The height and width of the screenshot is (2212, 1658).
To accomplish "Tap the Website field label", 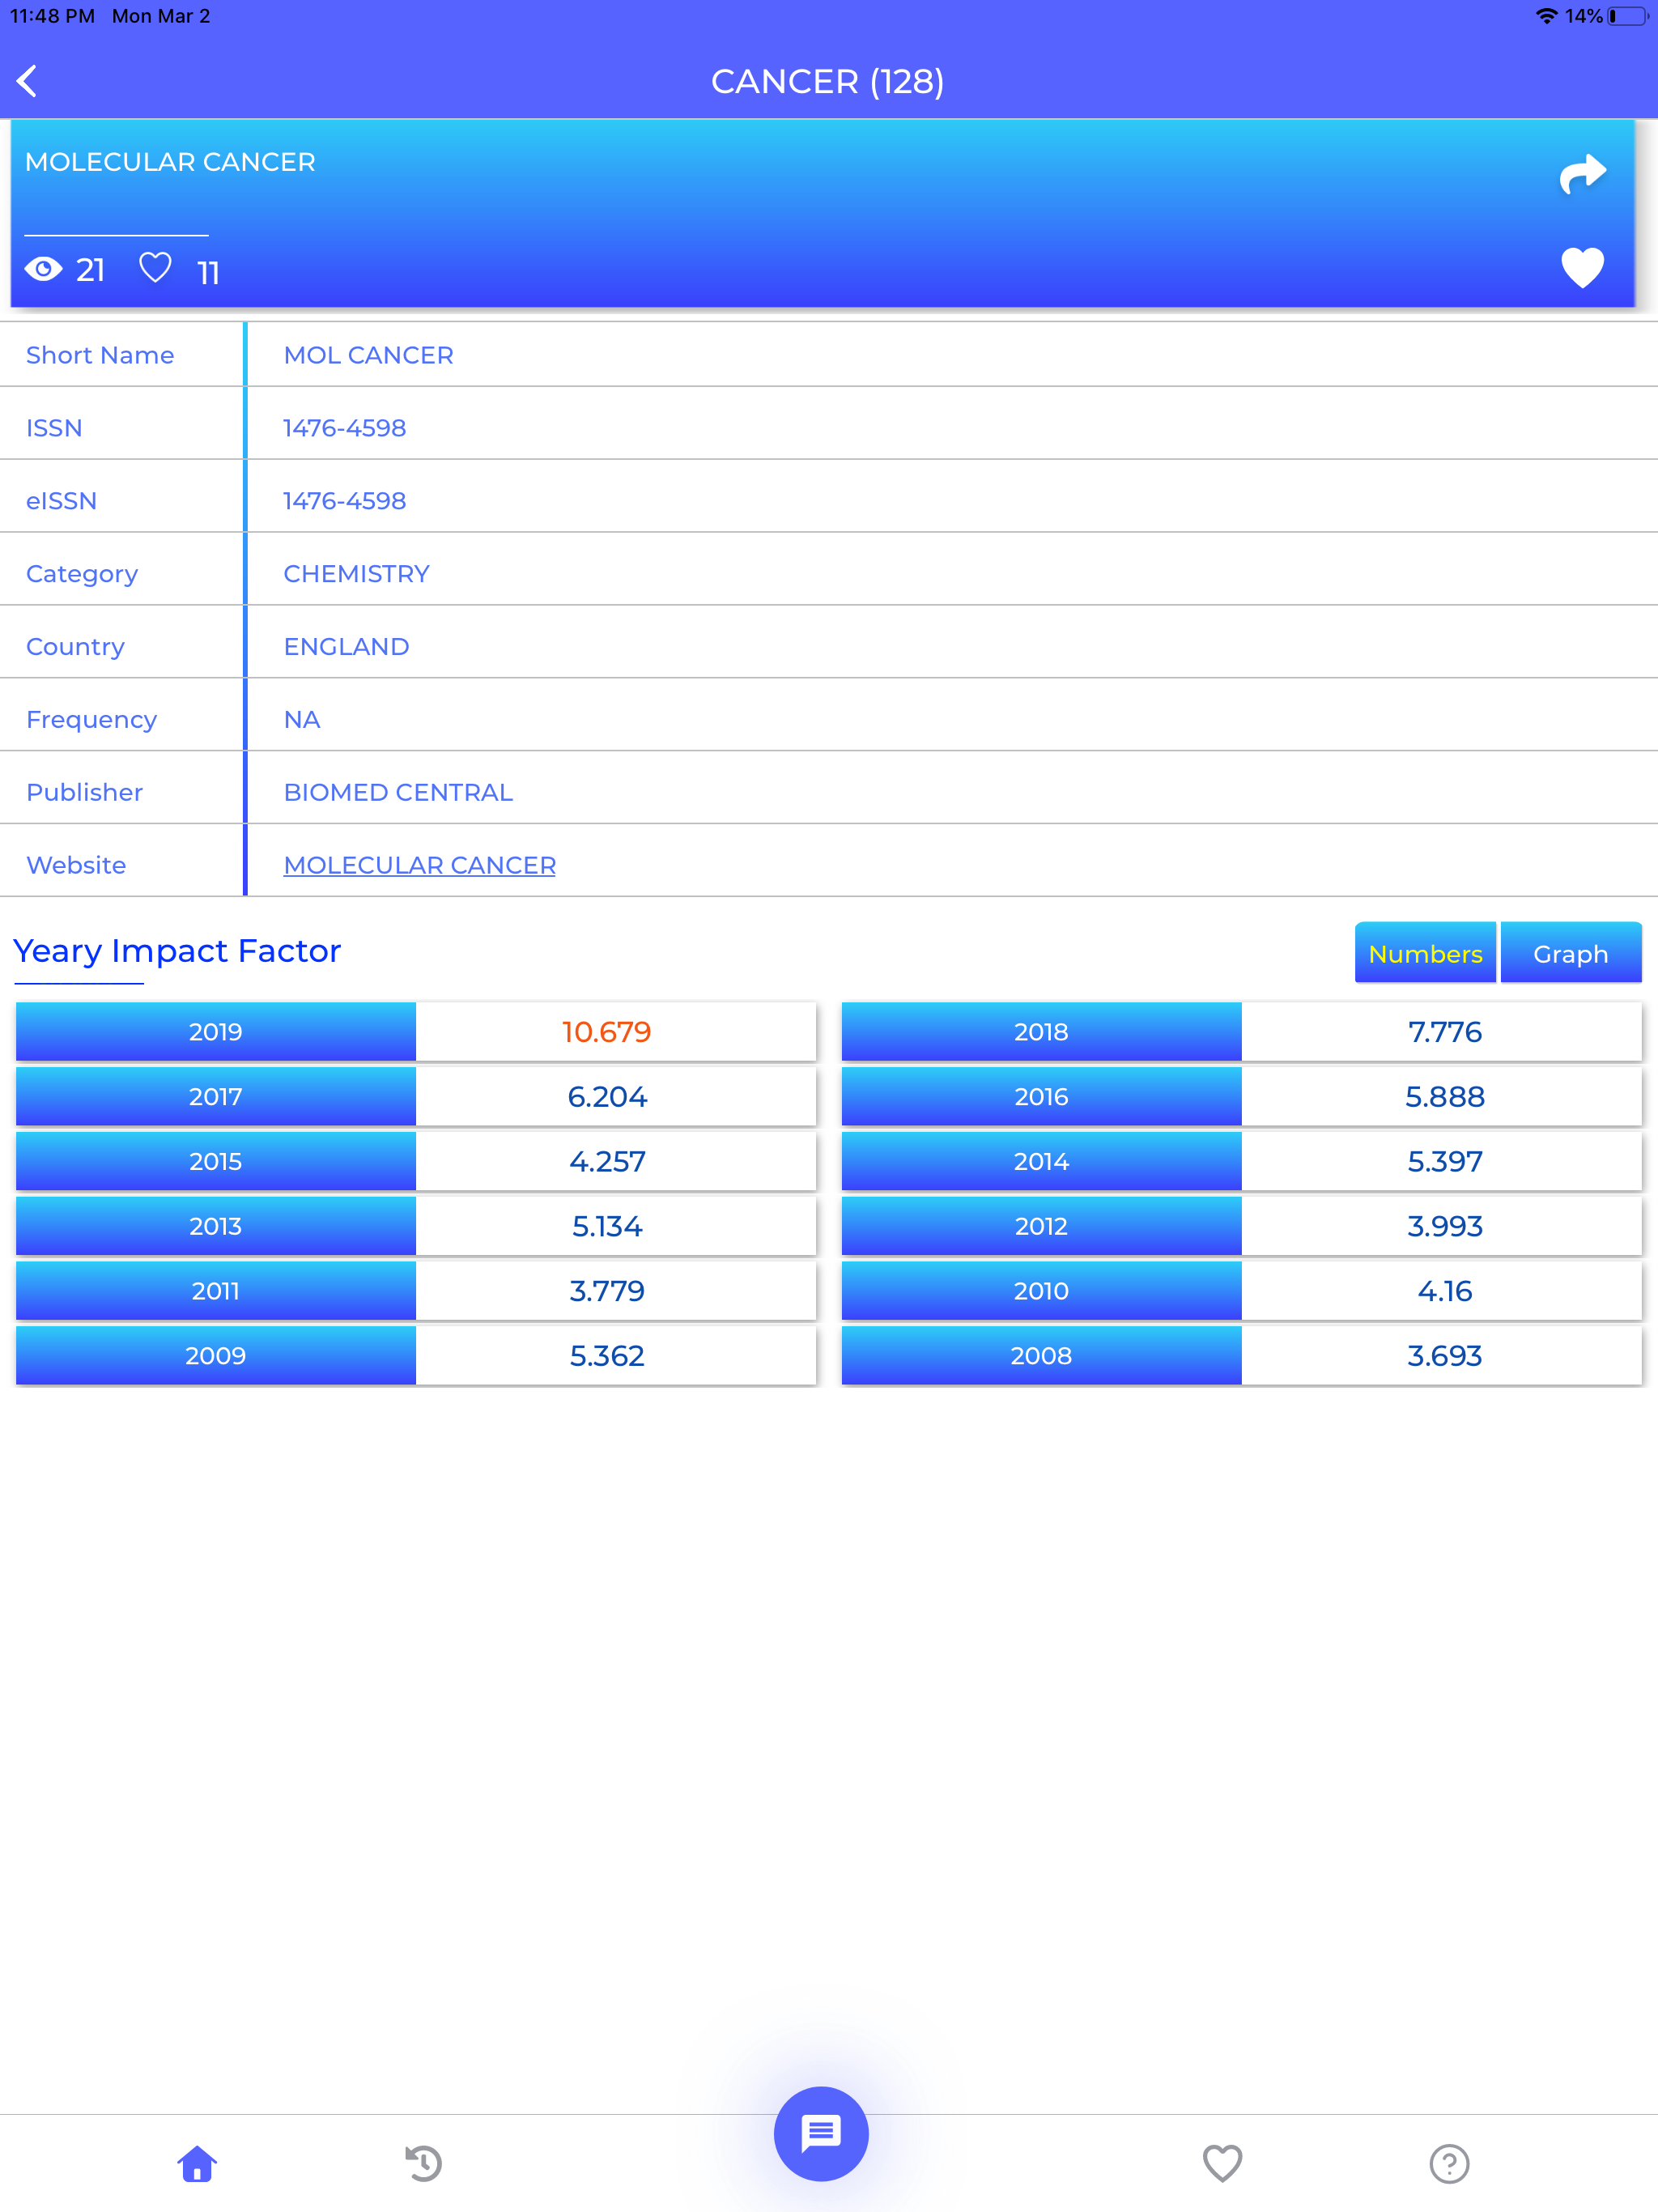I will tap(76, 865).
